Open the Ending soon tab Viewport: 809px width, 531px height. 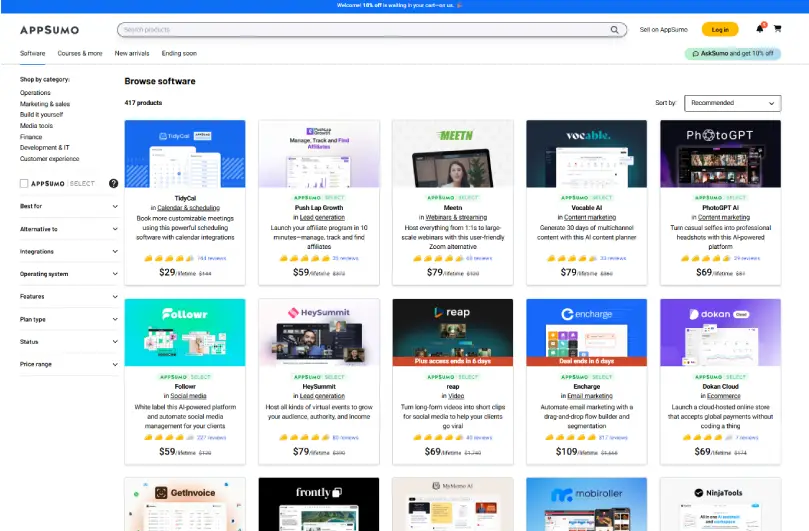click(x=179, y=54)
